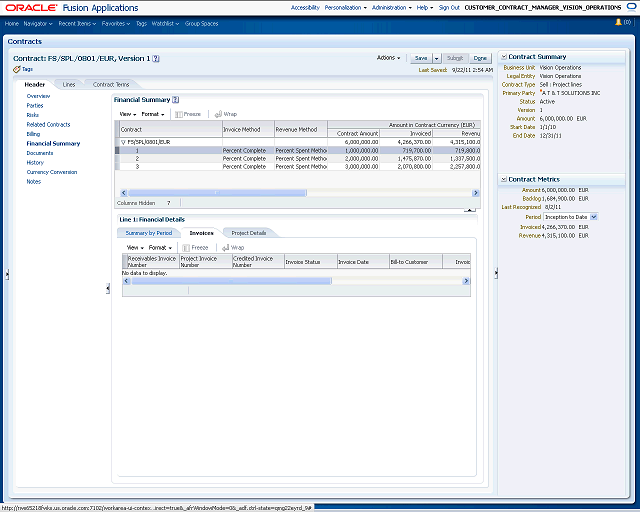Select contract line 3 row

(298, 167)
